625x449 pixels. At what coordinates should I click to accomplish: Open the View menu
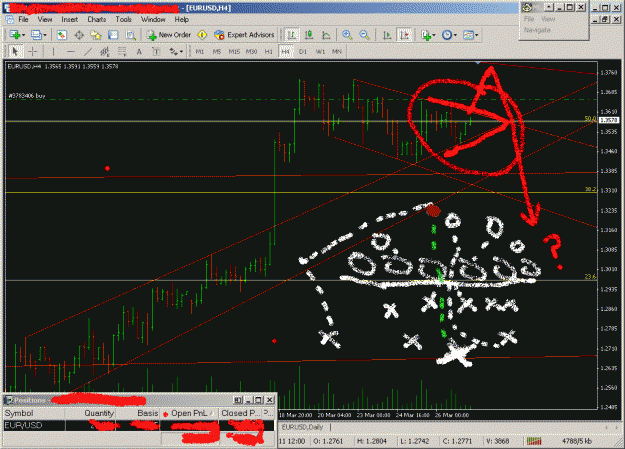coord(45,19)
